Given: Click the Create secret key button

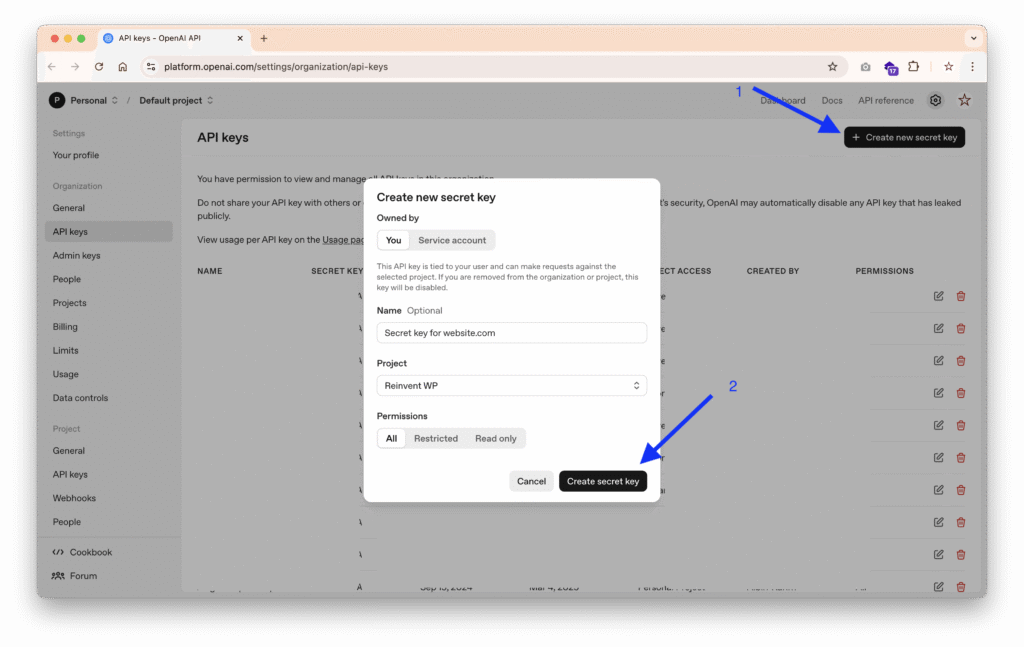Looking at the screenshot, I should [x=603, y=481].
